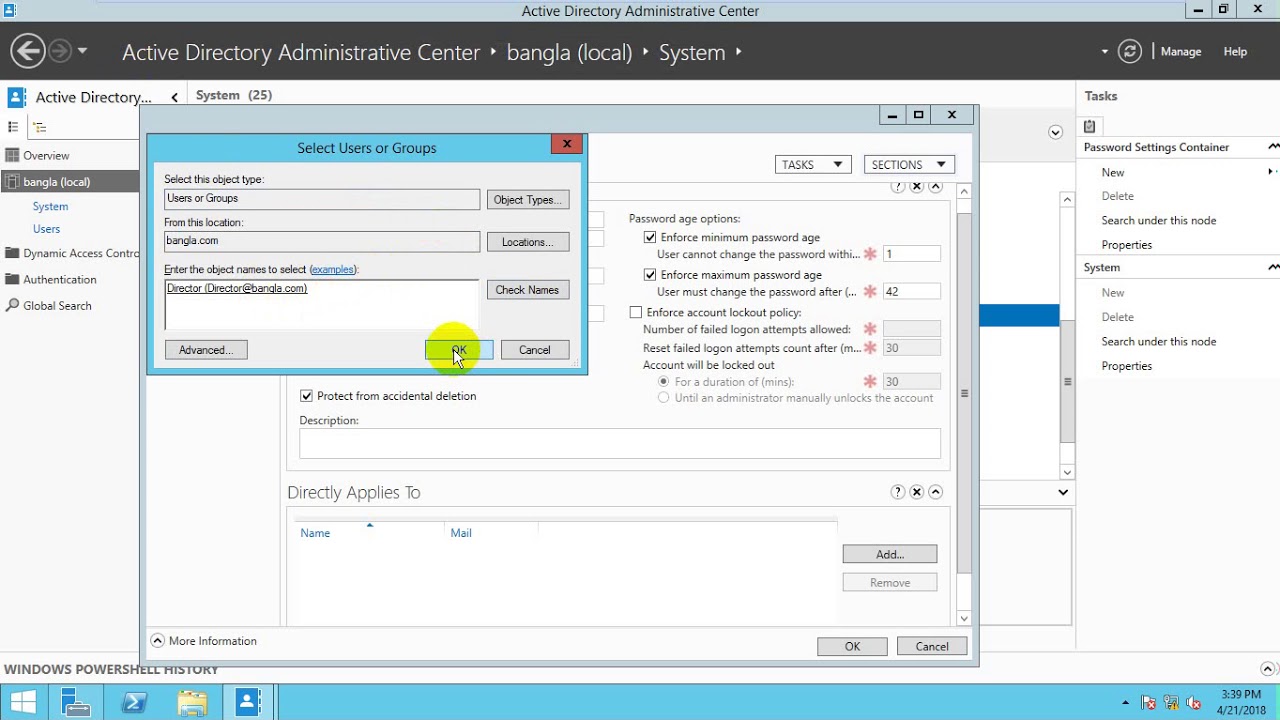Click the forward navigation arrow
Screen dimensions: 1280x720
pyautogui.click(x=60, y=51)
